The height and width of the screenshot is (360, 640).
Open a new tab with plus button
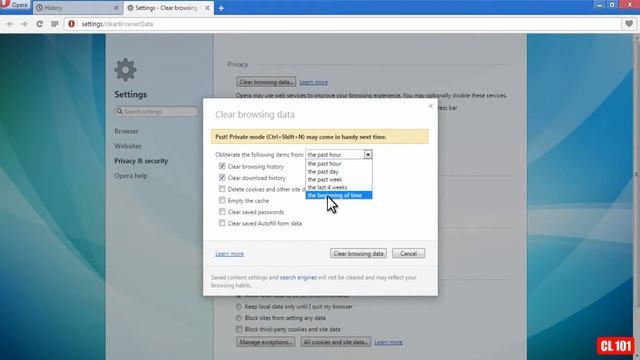(221, 8)
